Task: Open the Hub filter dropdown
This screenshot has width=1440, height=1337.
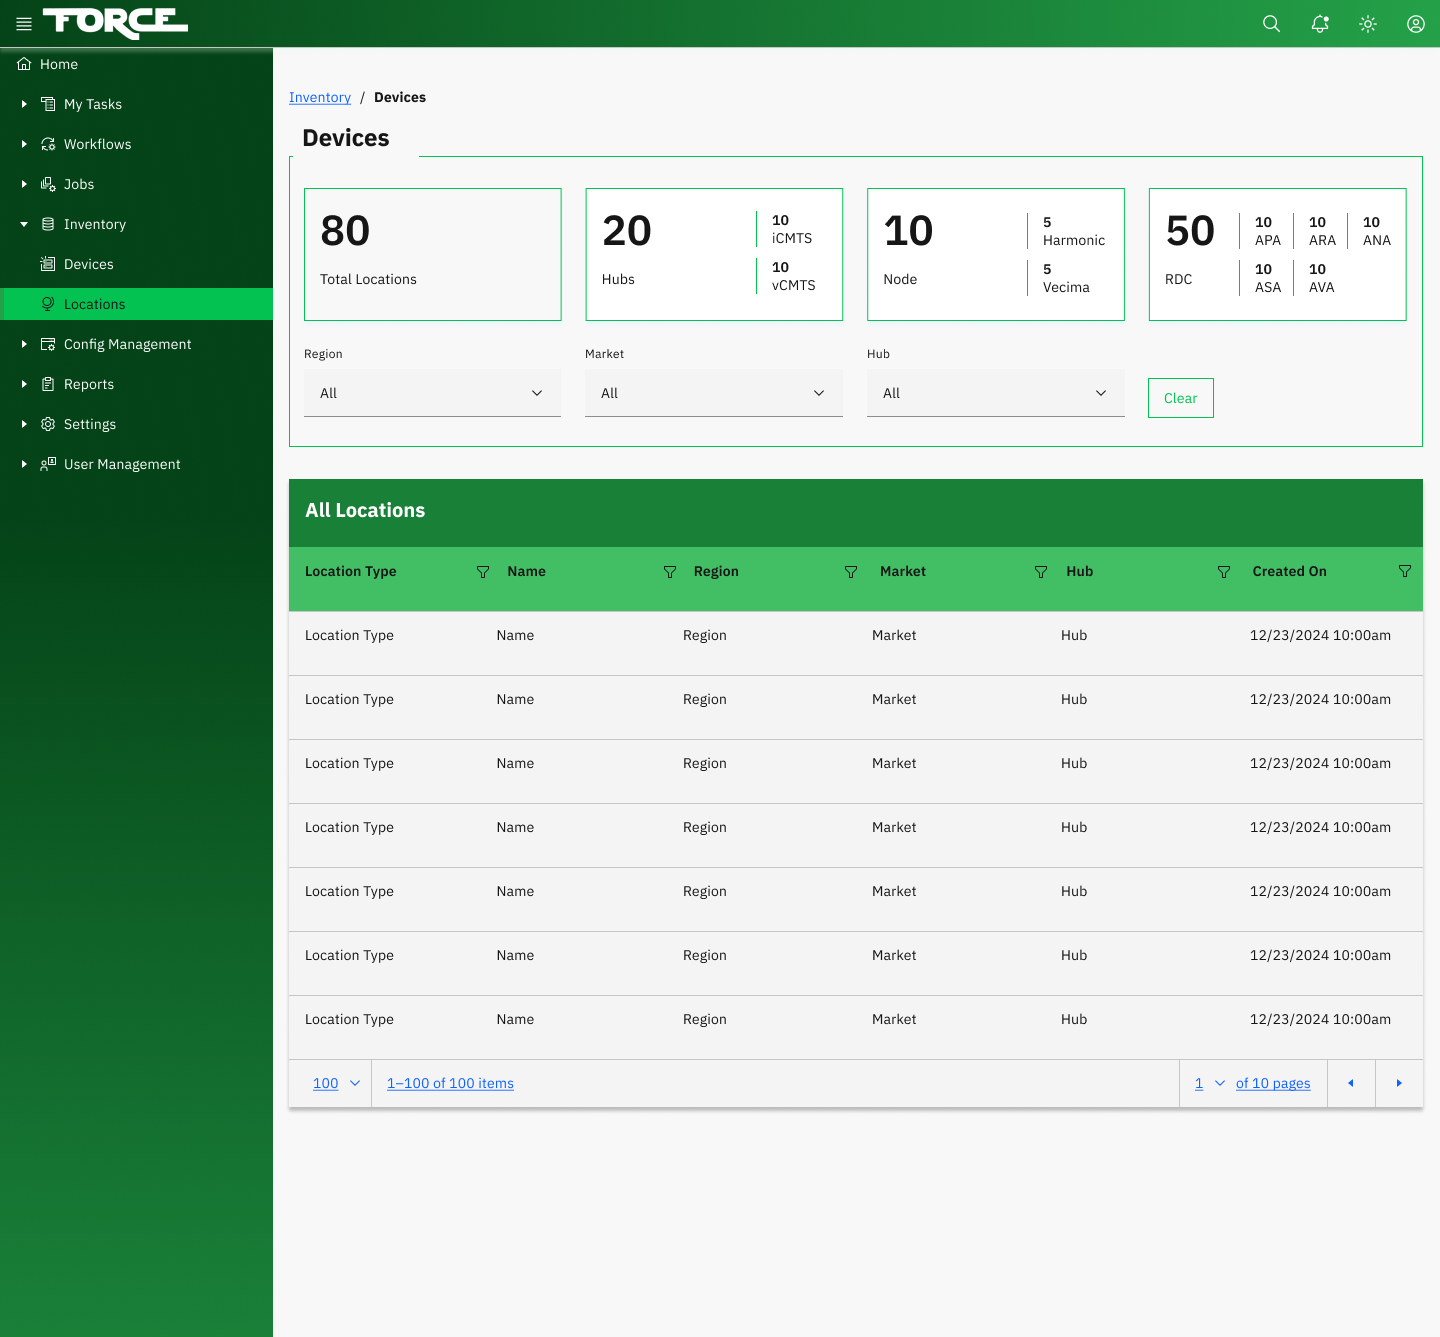Action: point(995,393)
